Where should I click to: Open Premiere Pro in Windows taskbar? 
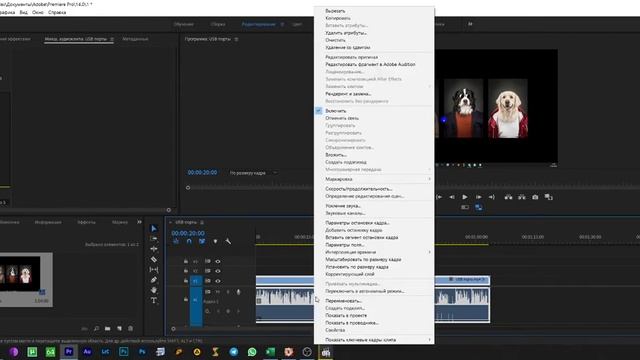(x=69, y=351)
